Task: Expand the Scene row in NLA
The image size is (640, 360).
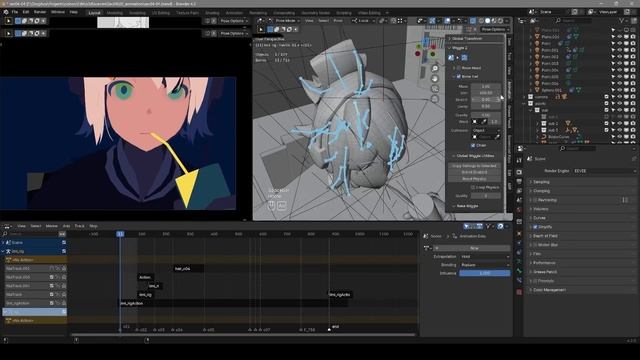Action: 3,242
